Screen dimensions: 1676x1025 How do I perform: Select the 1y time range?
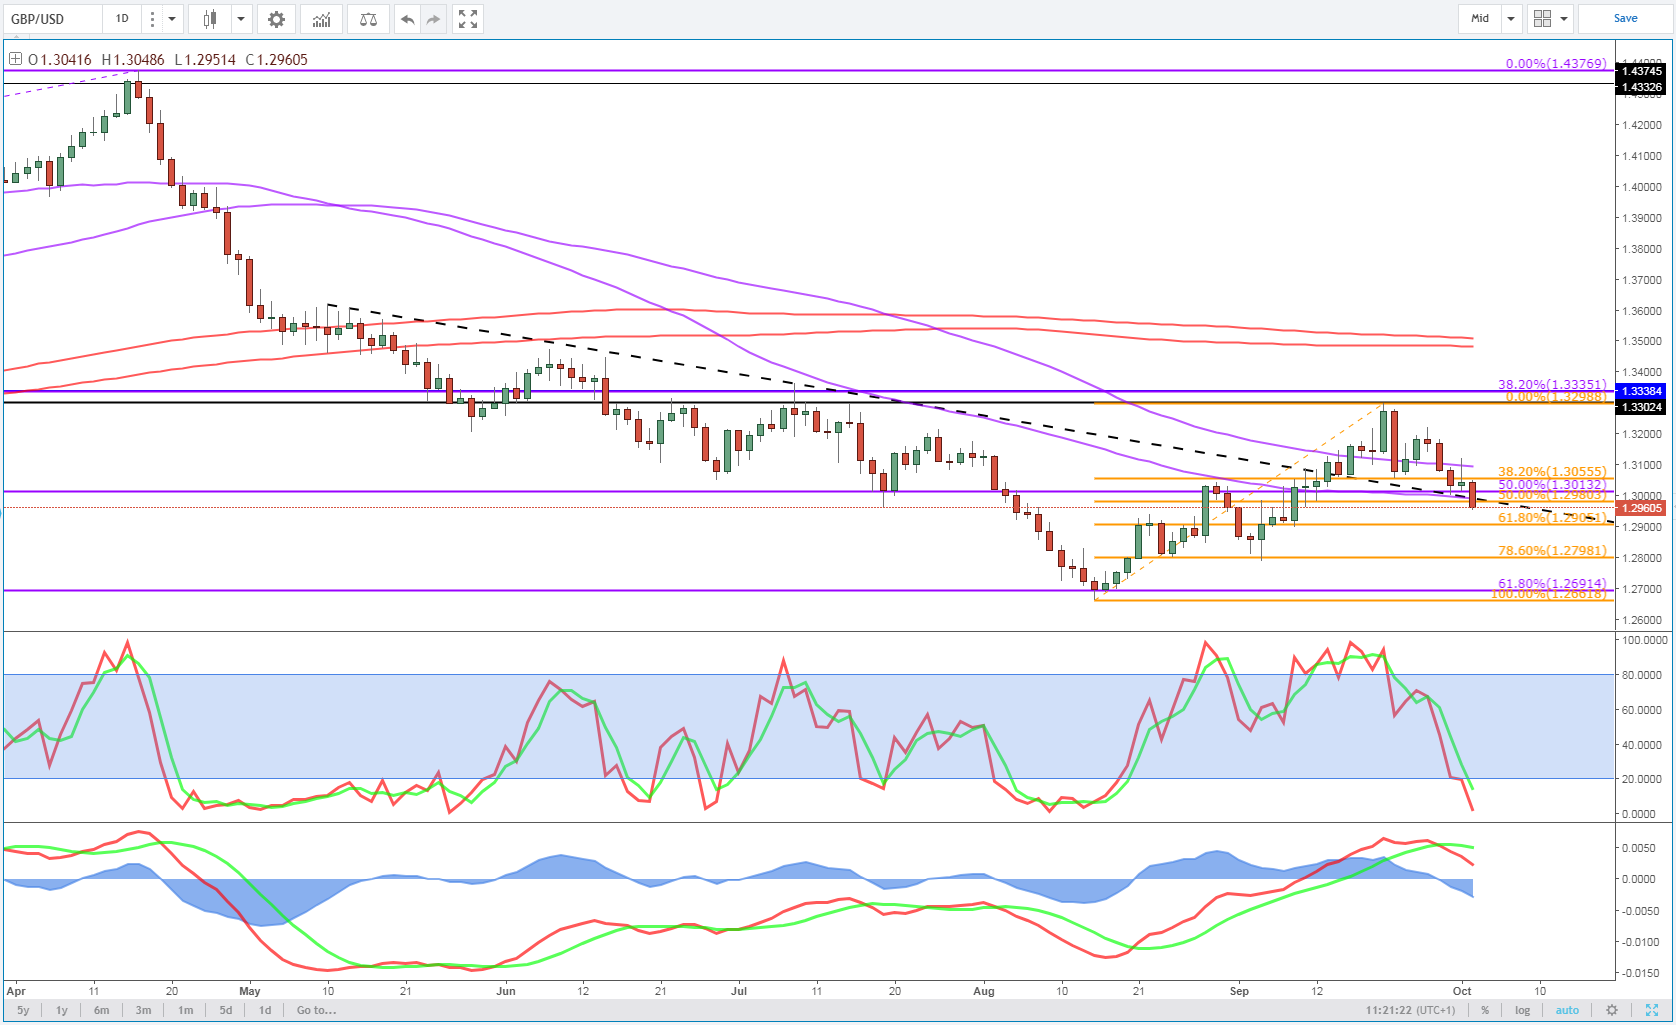62,1010
